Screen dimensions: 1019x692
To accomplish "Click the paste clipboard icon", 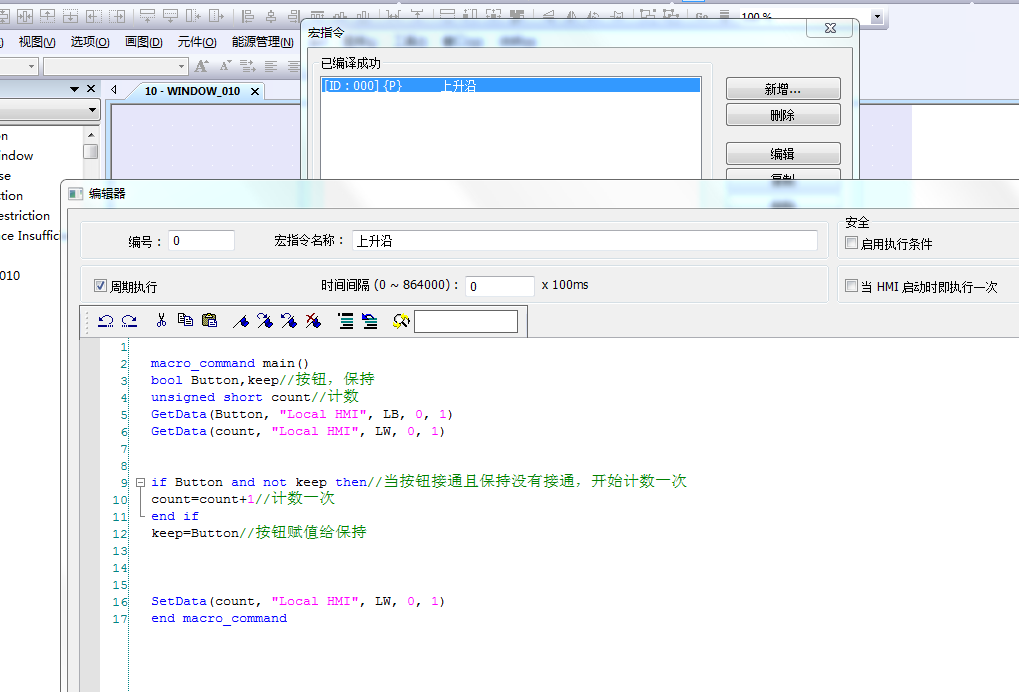I will tap(209, 321).
